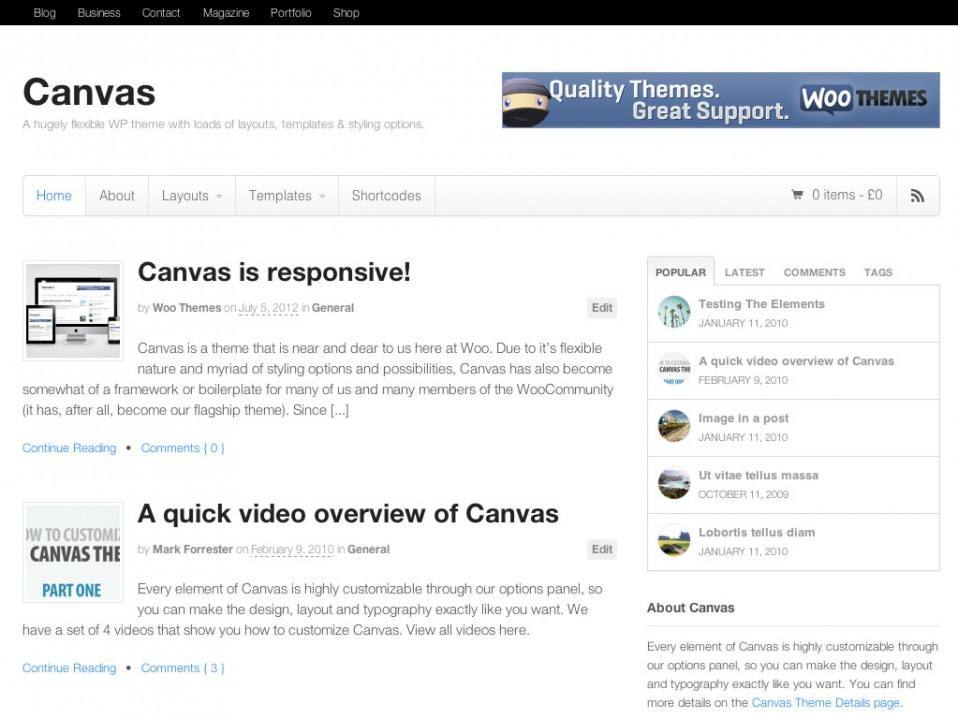Click the About Canvas widget heading

tap(690, 608)
